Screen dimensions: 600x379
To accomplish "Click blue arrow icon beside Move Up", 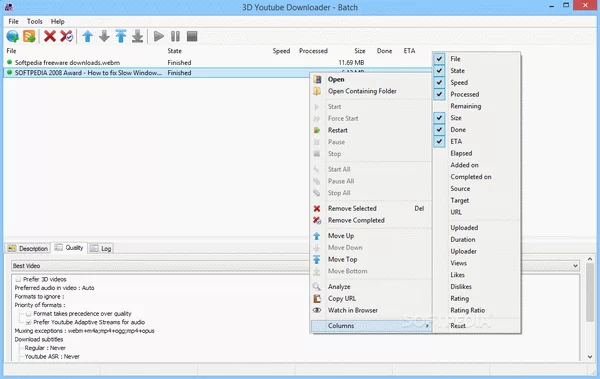I will 317,236.
